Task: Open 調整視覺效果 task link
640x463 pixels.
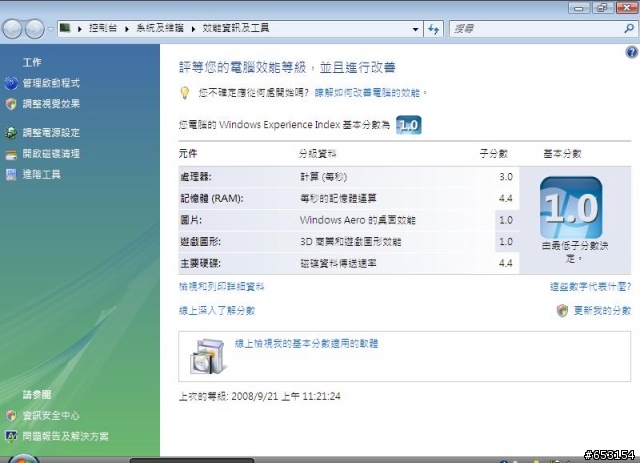Action: point(51,104)
